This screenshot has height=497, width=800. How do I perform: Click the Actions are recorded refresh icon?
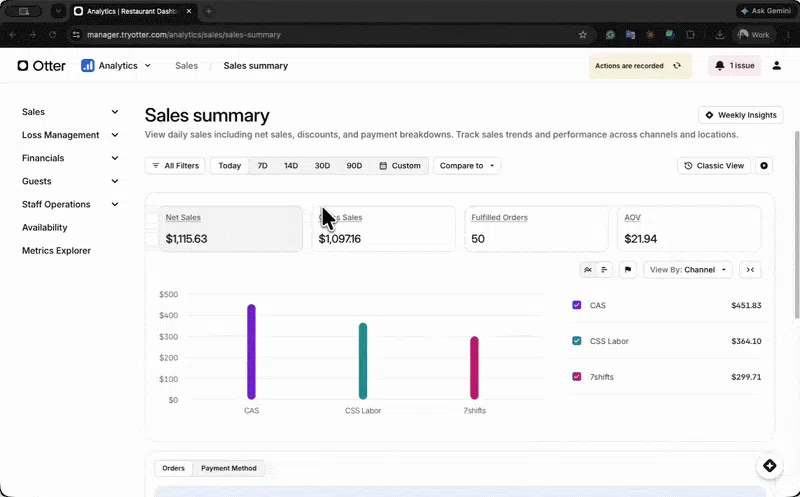(x=677, y=66)
